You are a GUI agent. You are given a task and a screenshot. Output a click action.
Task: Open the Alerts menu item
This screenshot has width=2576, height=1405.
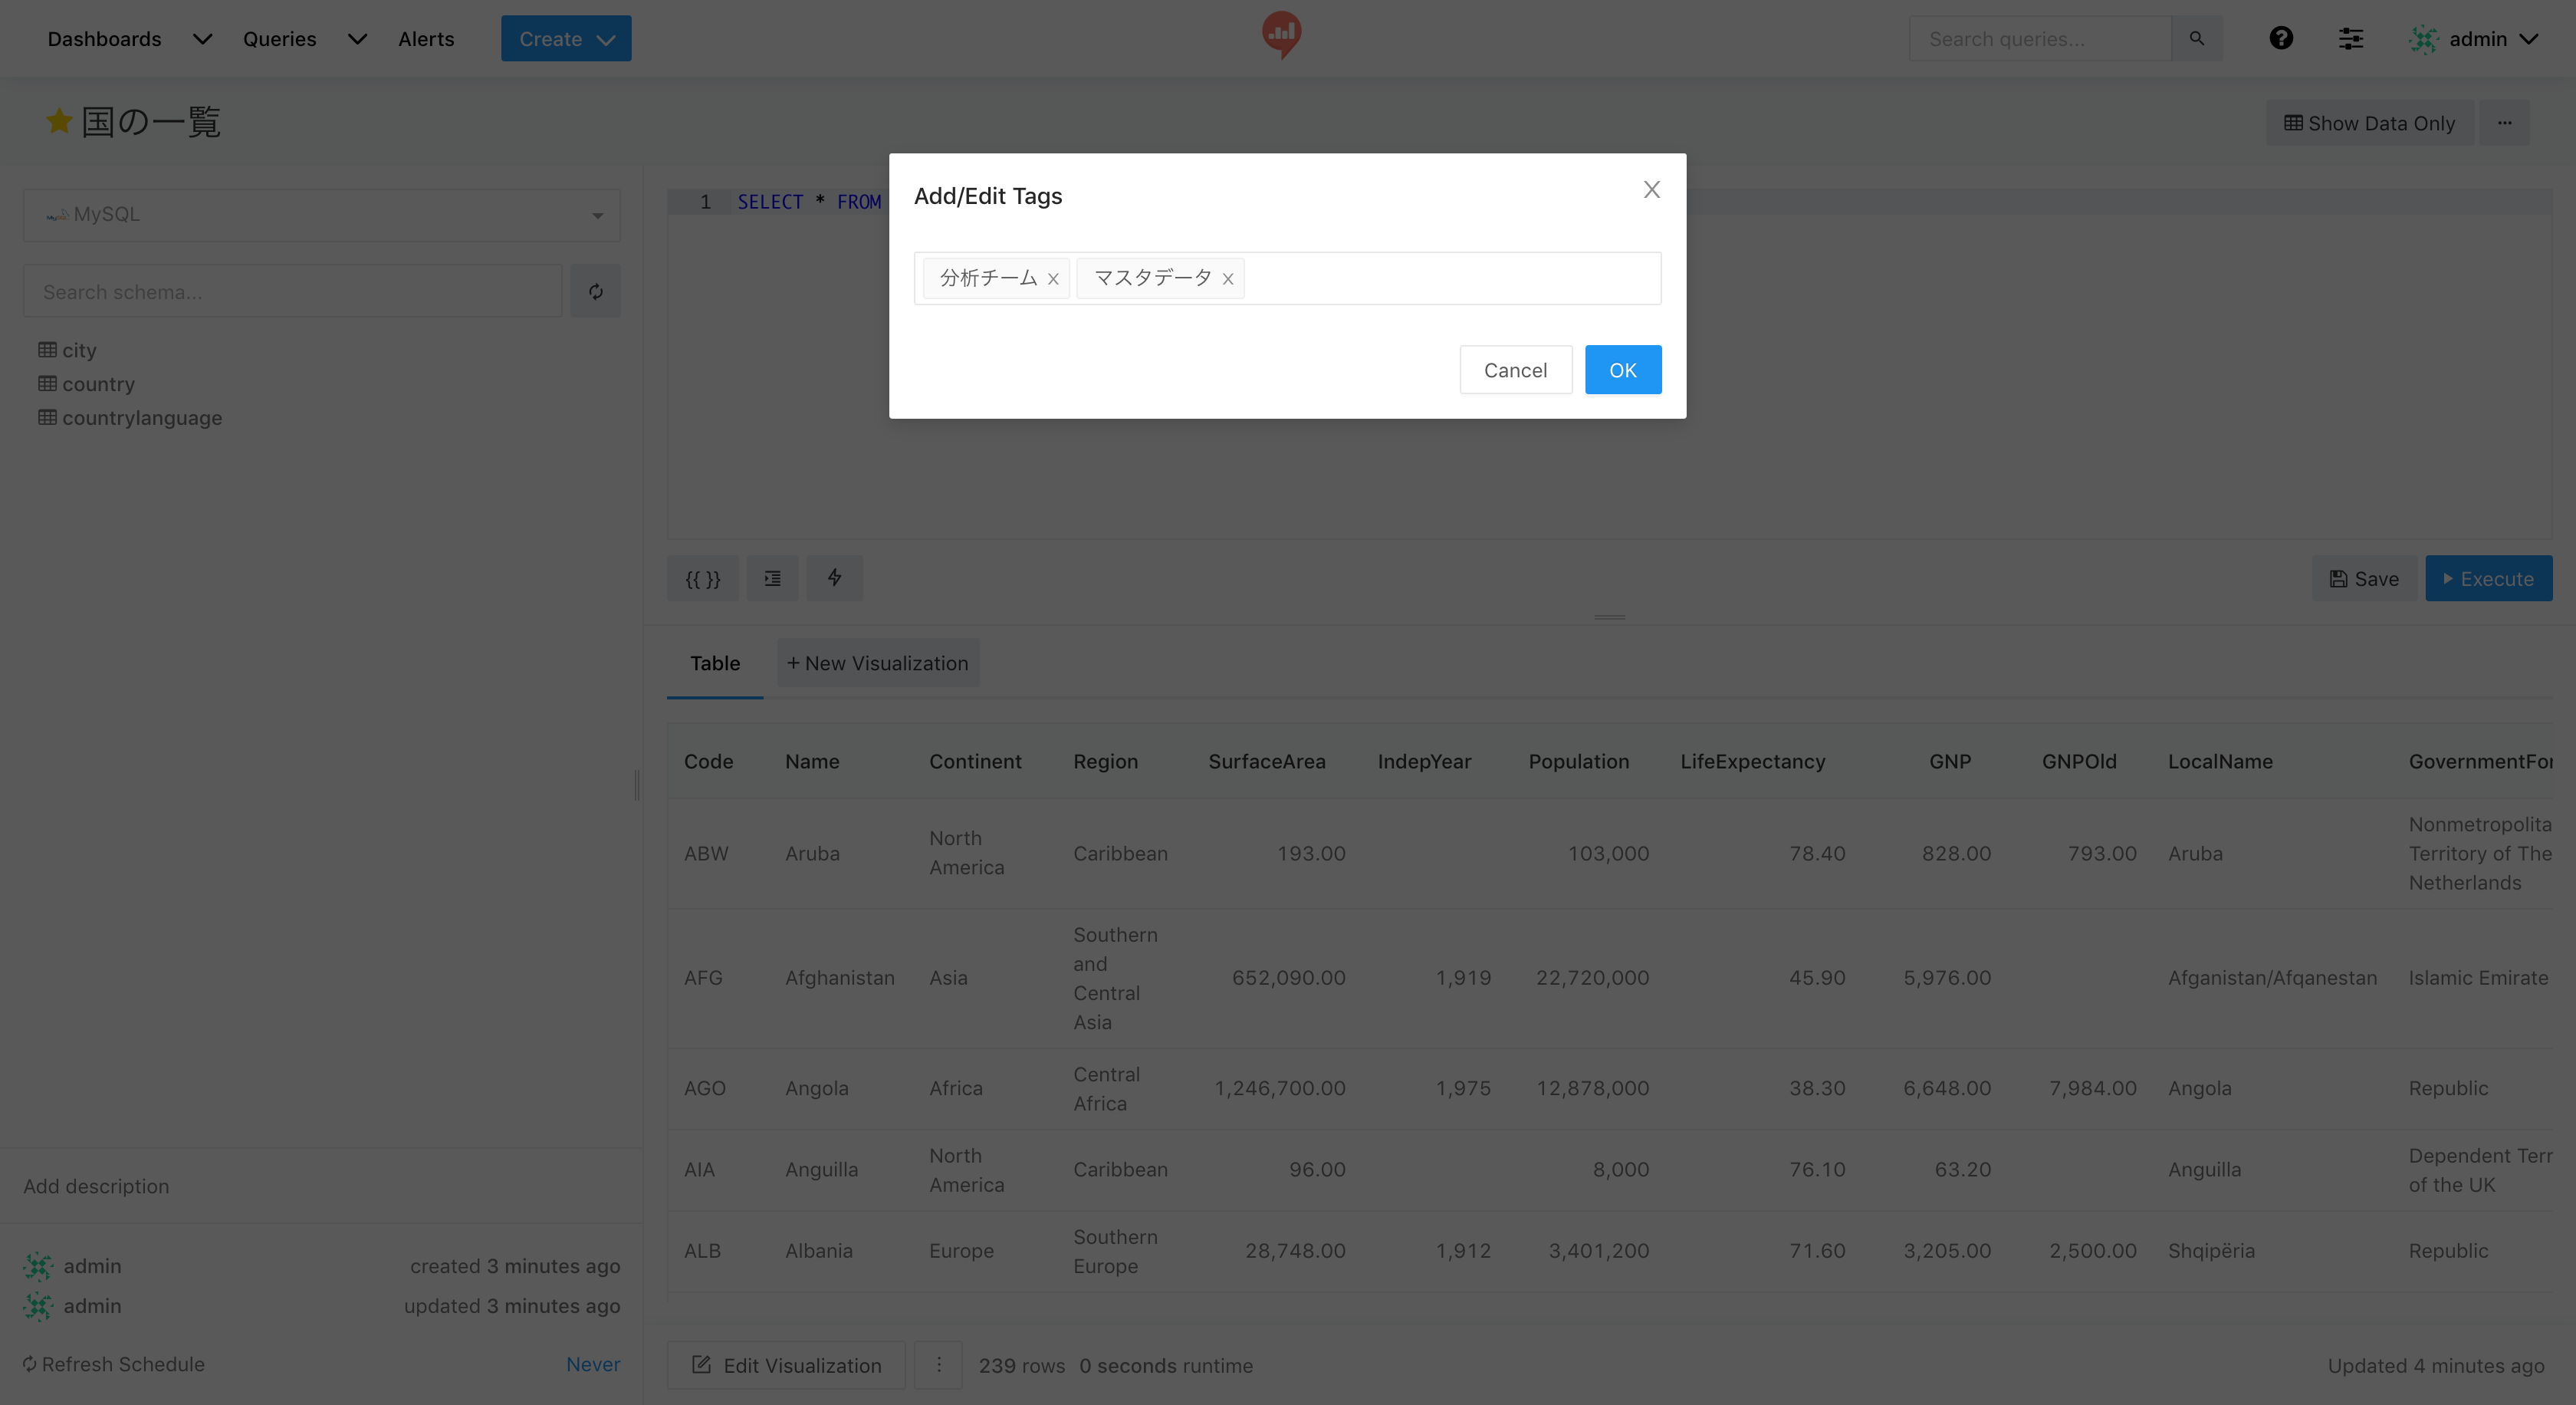[x=426, y=38]
